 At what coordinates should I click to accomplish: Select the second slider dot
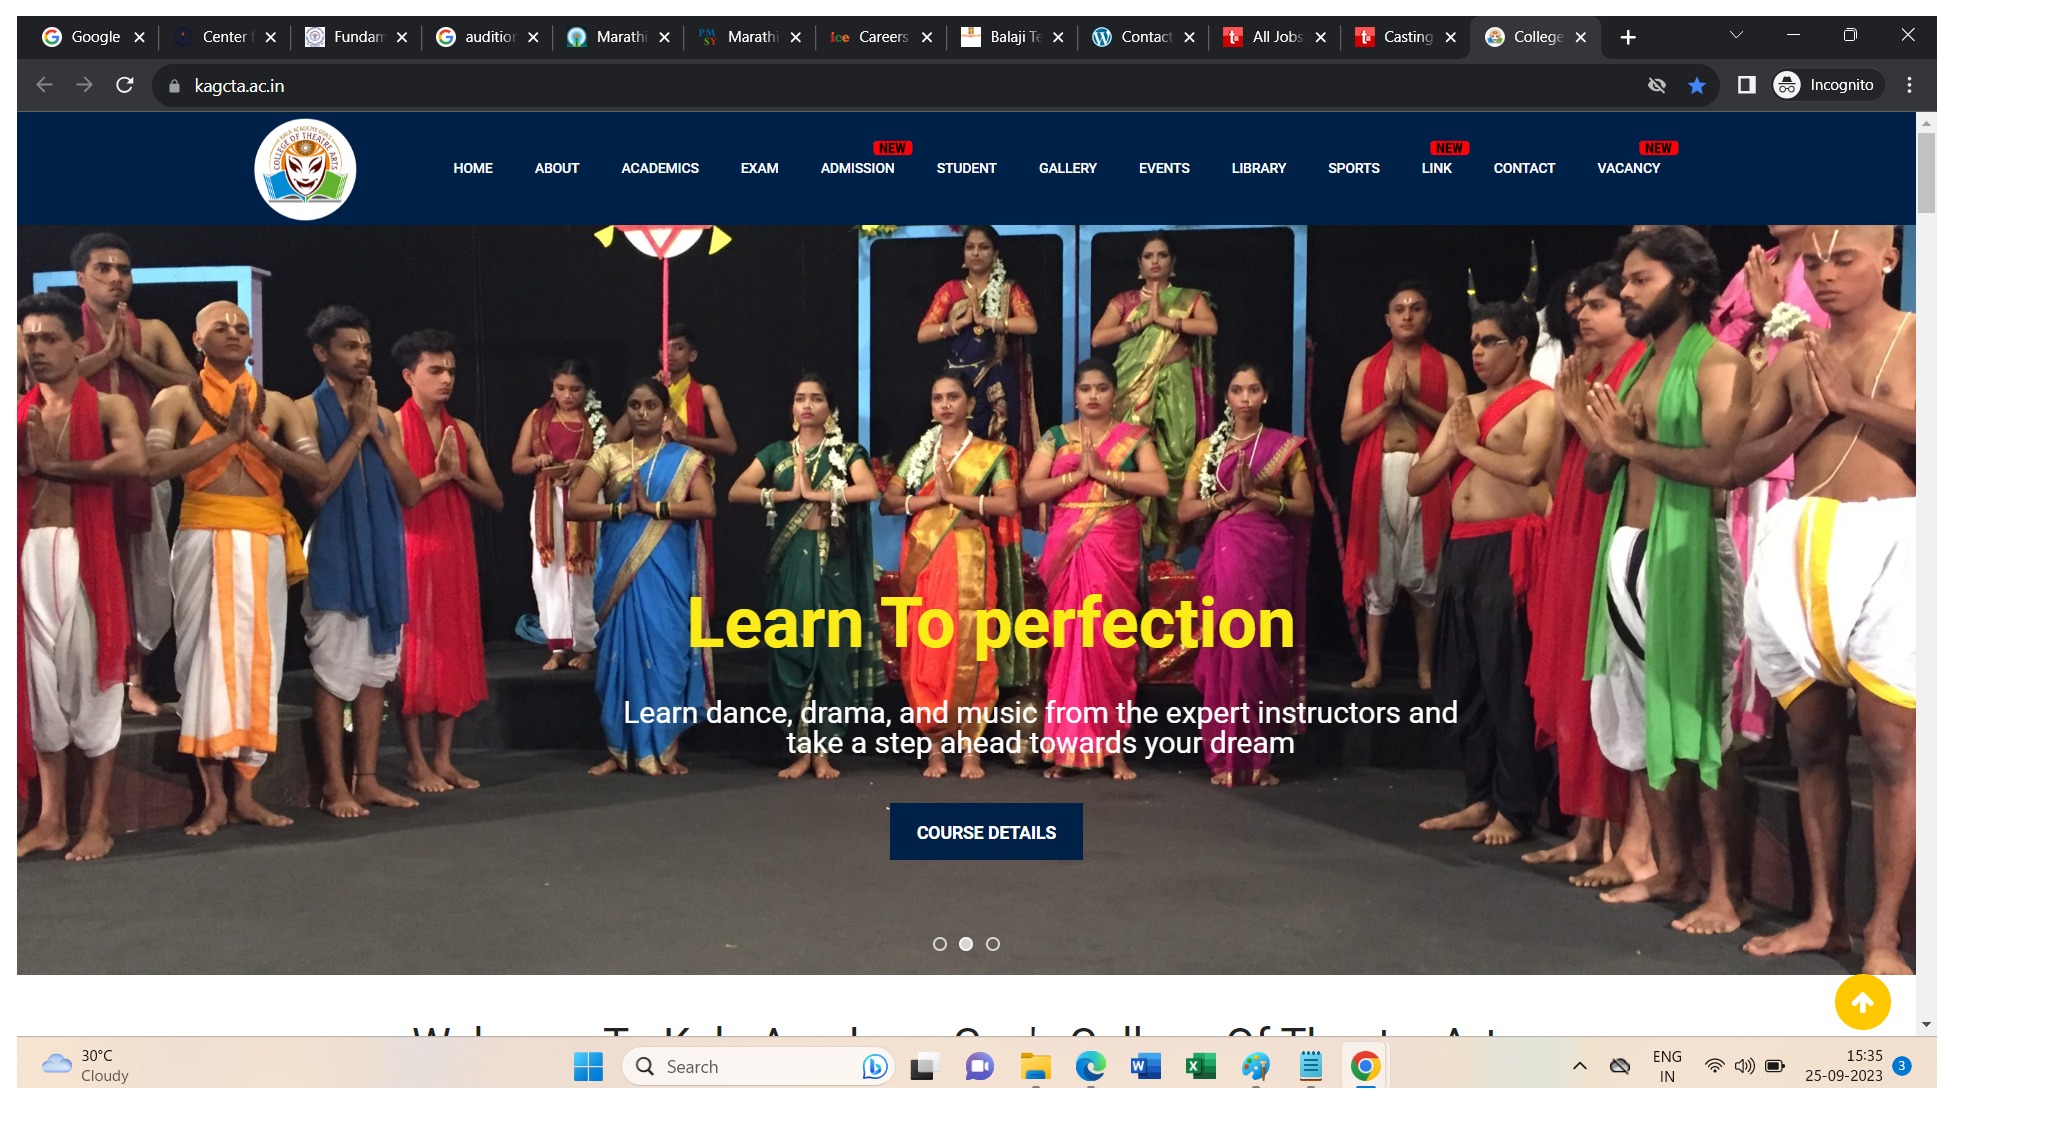(966, 944)
